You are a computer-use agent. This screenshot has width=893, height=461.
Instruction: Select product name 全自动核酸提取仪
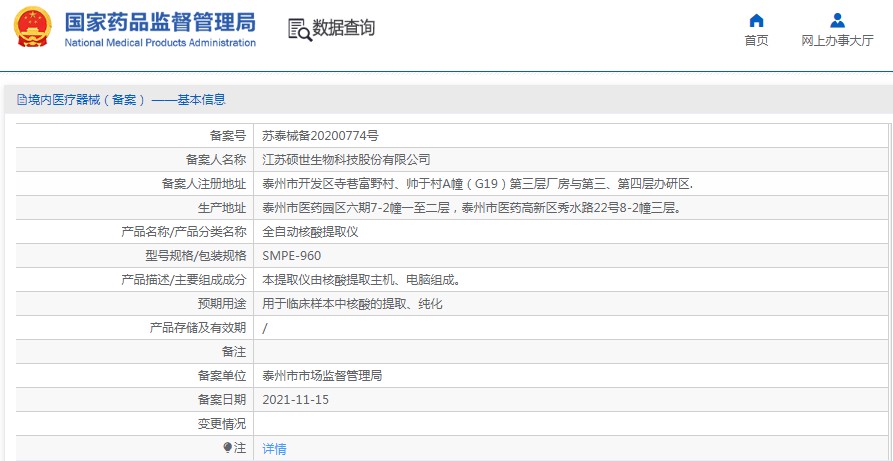310,232
